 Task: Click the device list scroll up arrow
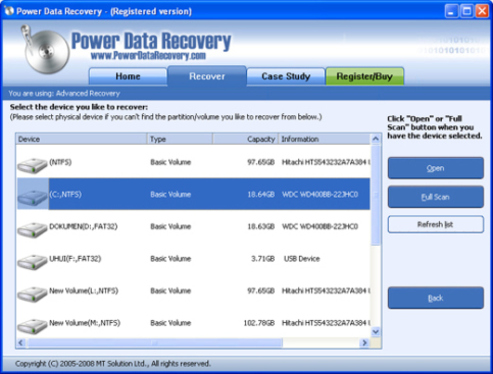pos(376,139)
